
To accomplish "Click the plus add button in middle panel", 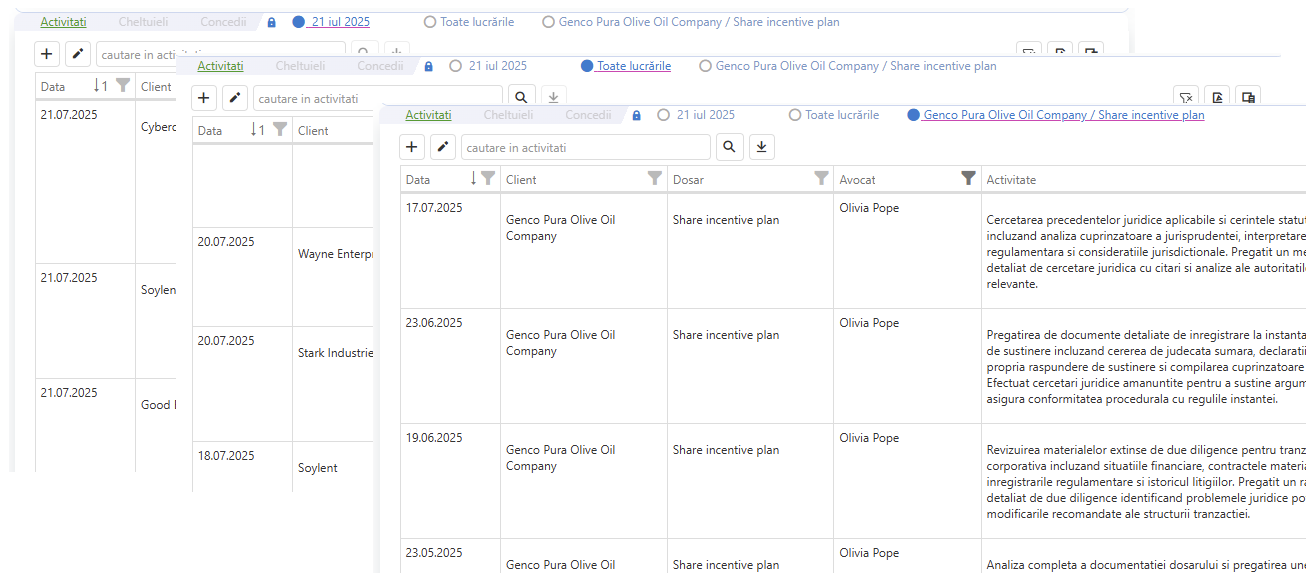I will tap(204, 98).
